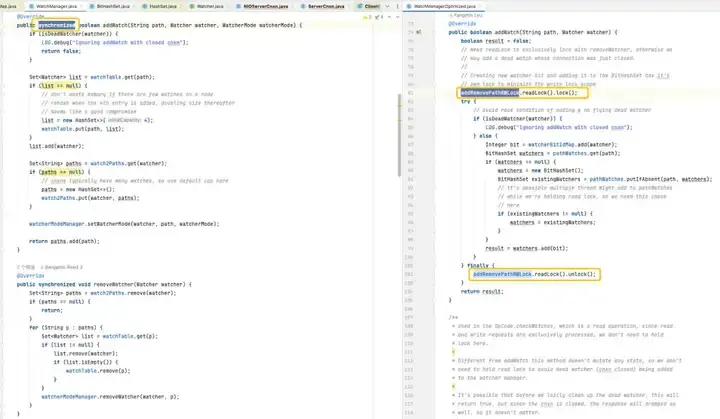
Task: Open the NIOServerCnxn.java tab
Action: [x=265, y=6]
